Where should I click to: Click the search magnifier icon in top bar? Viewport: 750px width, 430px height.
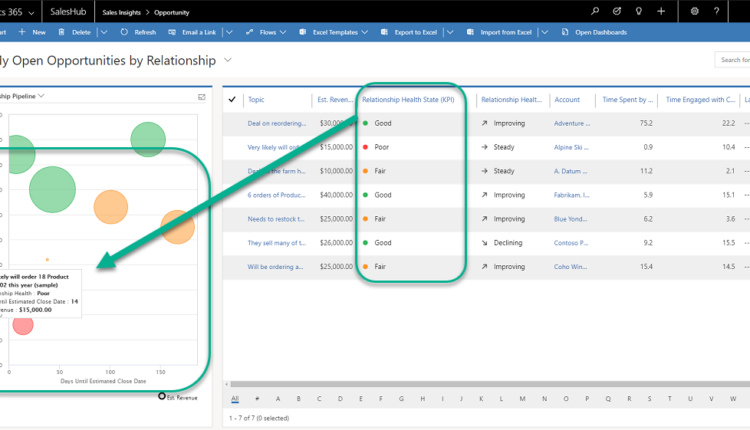pyautogui.click(x=596, y=11)
